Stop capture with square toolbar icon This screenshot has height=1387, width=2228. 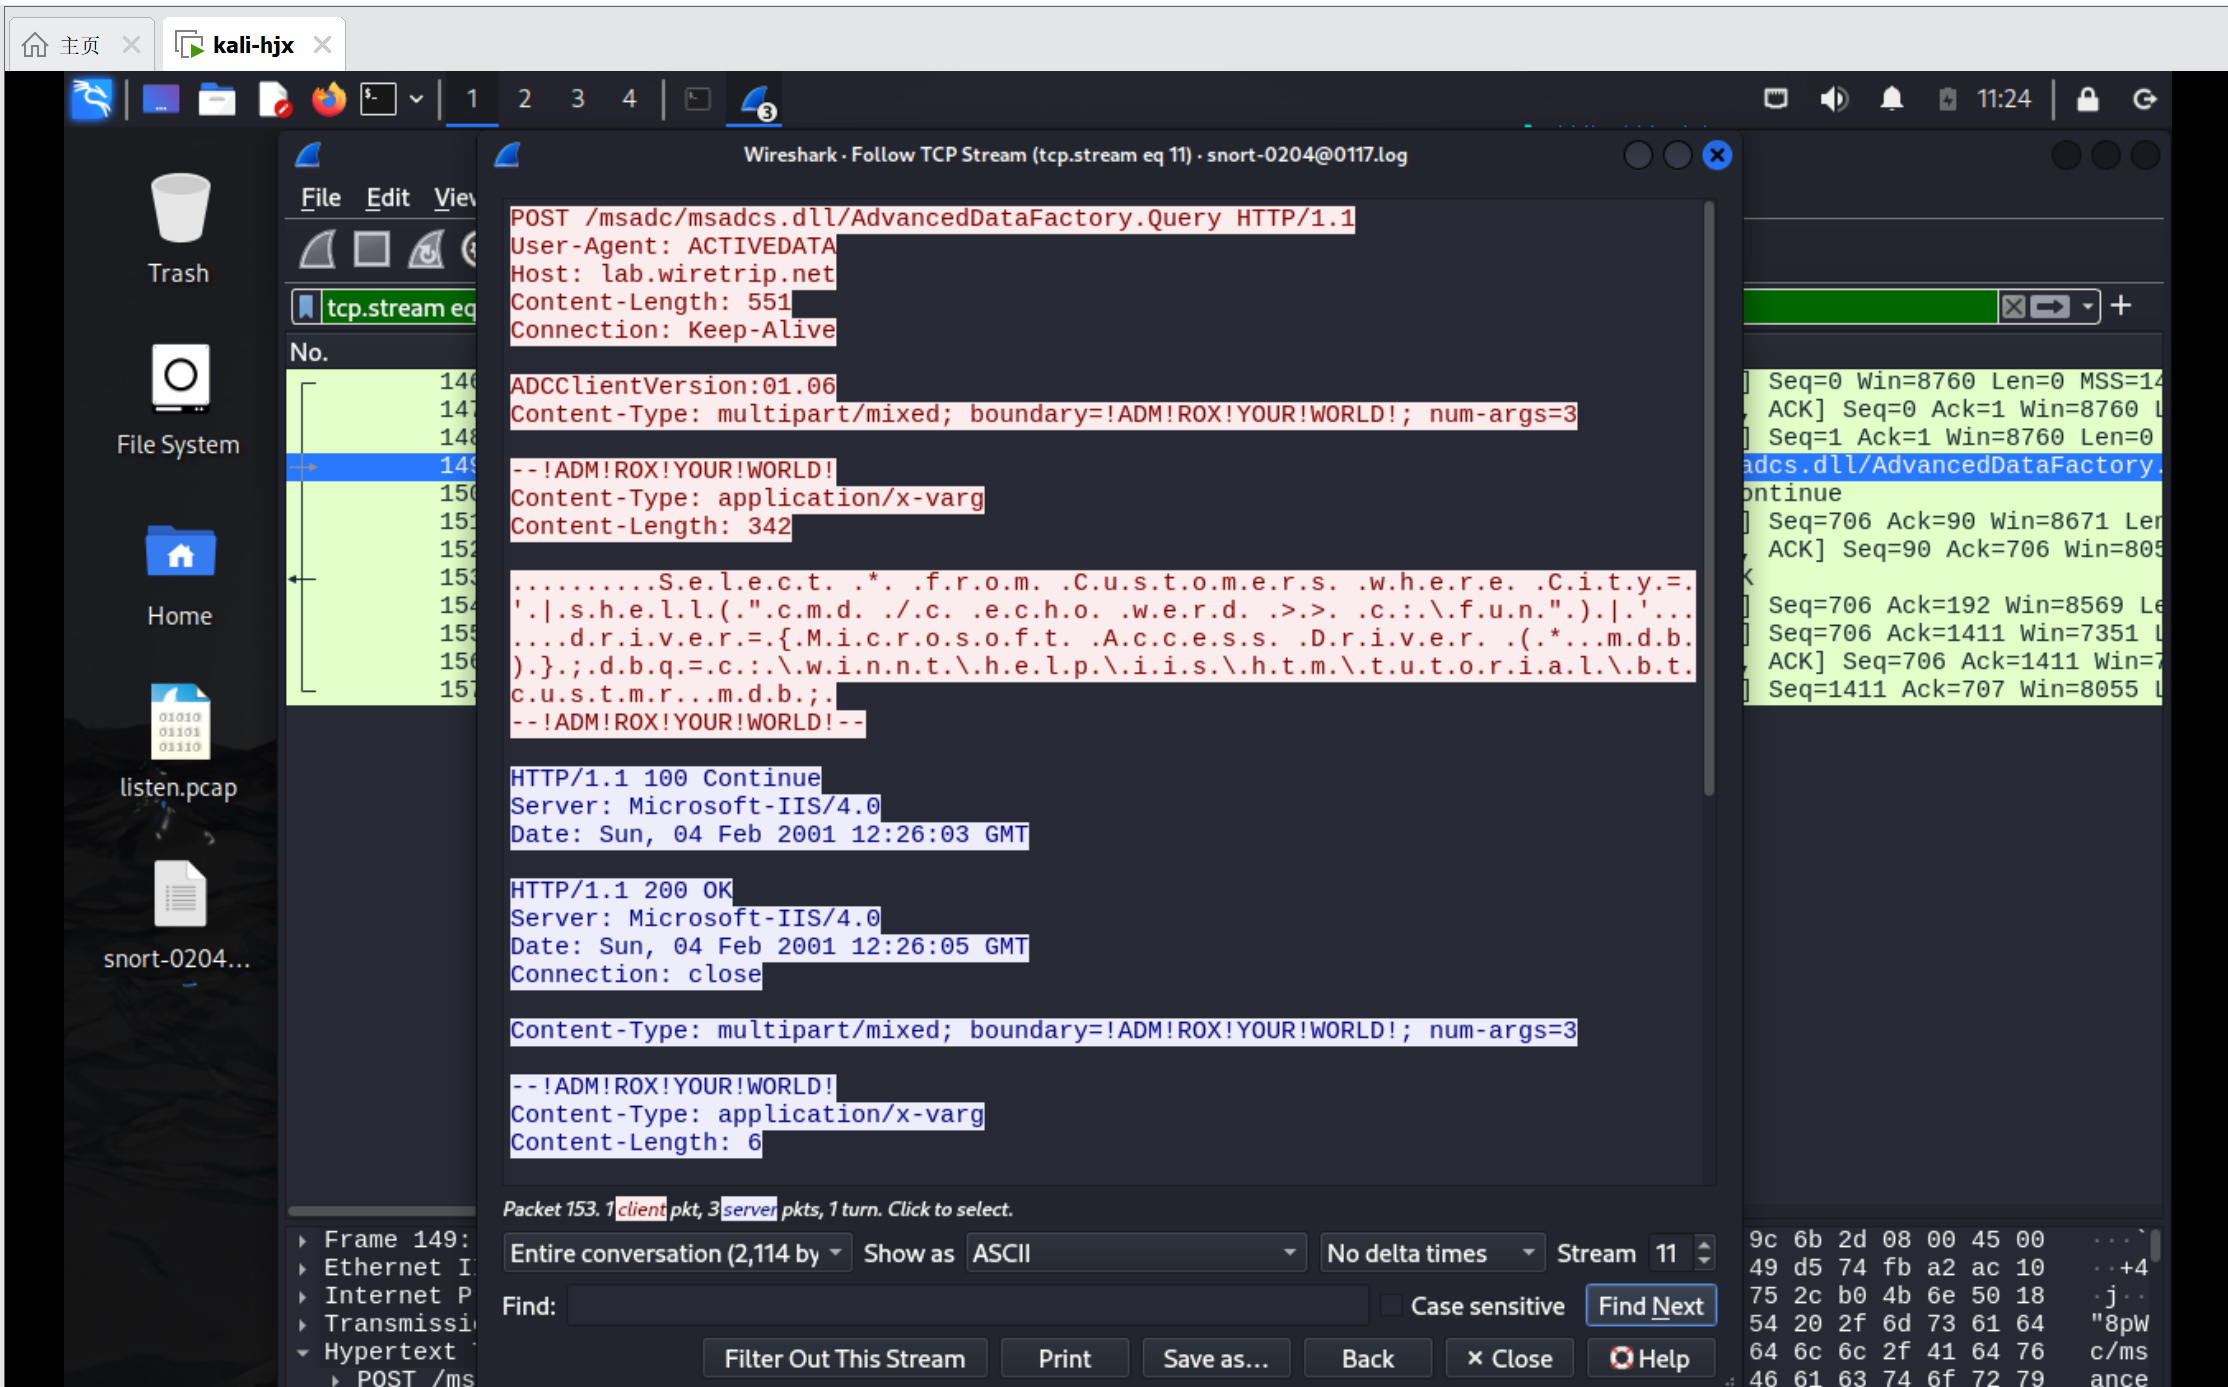(372, 249)
